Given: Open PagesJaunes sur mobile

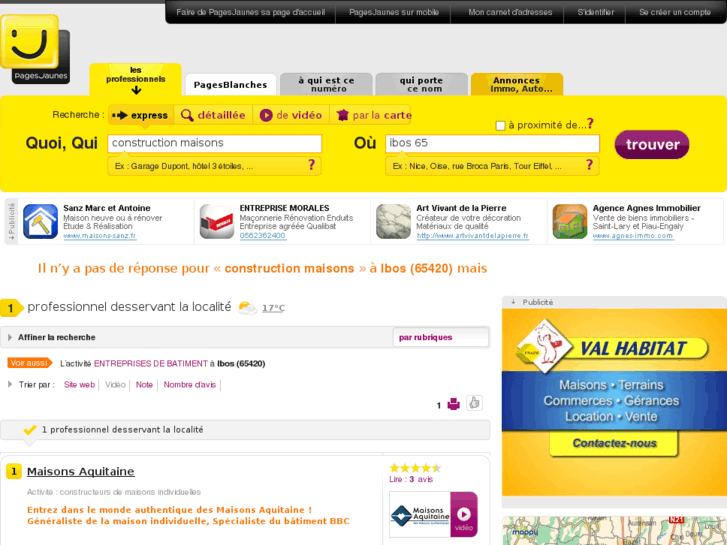Looking at the screenshot, I should (394, 13).
